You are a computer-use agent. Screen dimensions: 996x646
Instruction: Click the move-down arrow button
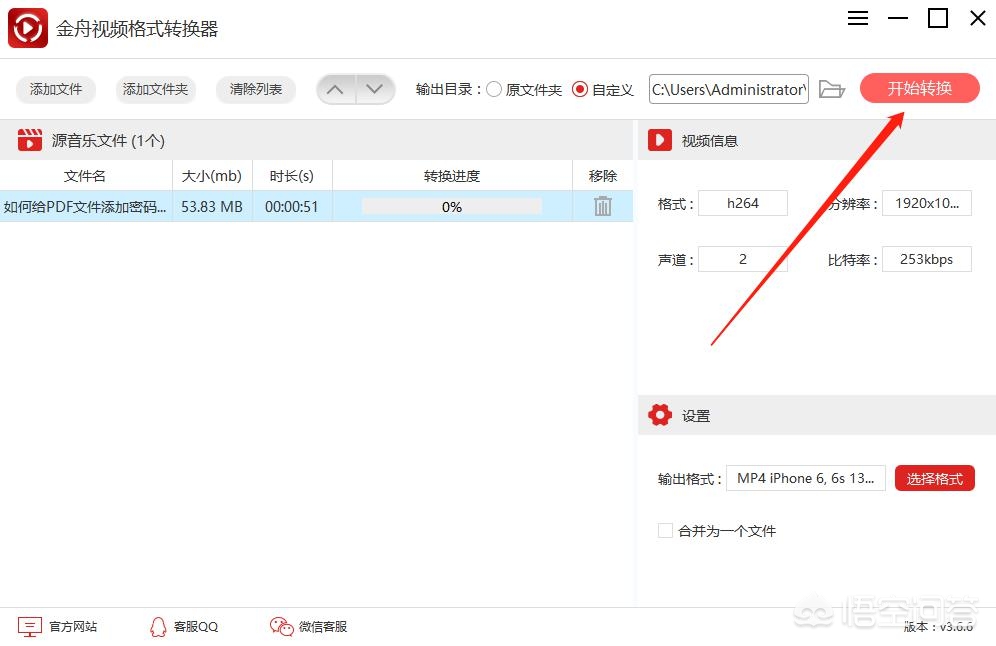[x=375, y=90]
